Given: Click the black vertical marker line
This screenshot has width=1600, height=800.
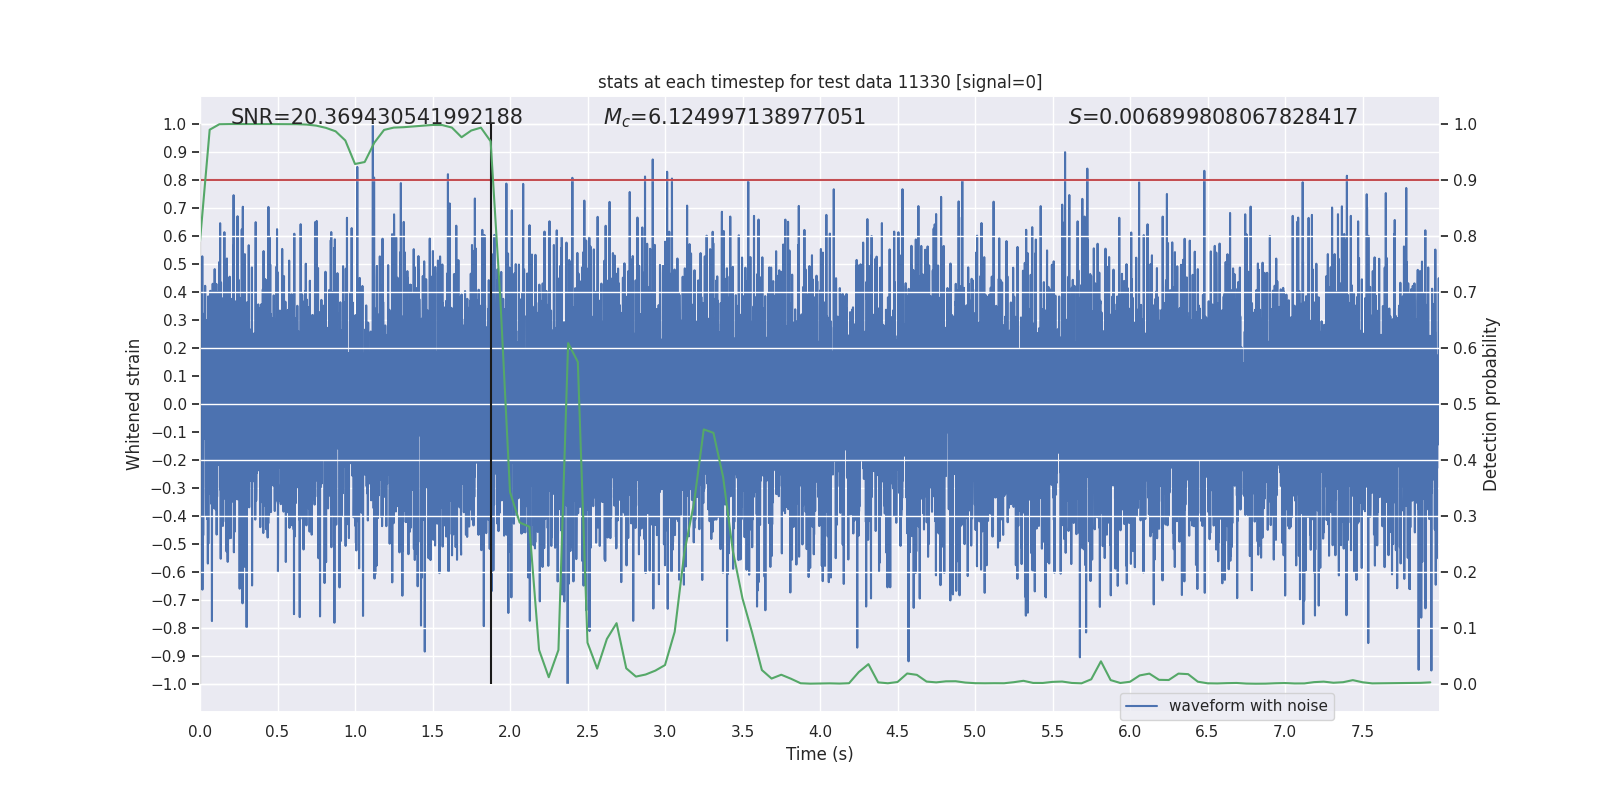Looking at the screenshot, I should pyautogui.click(x=491, y=404).
